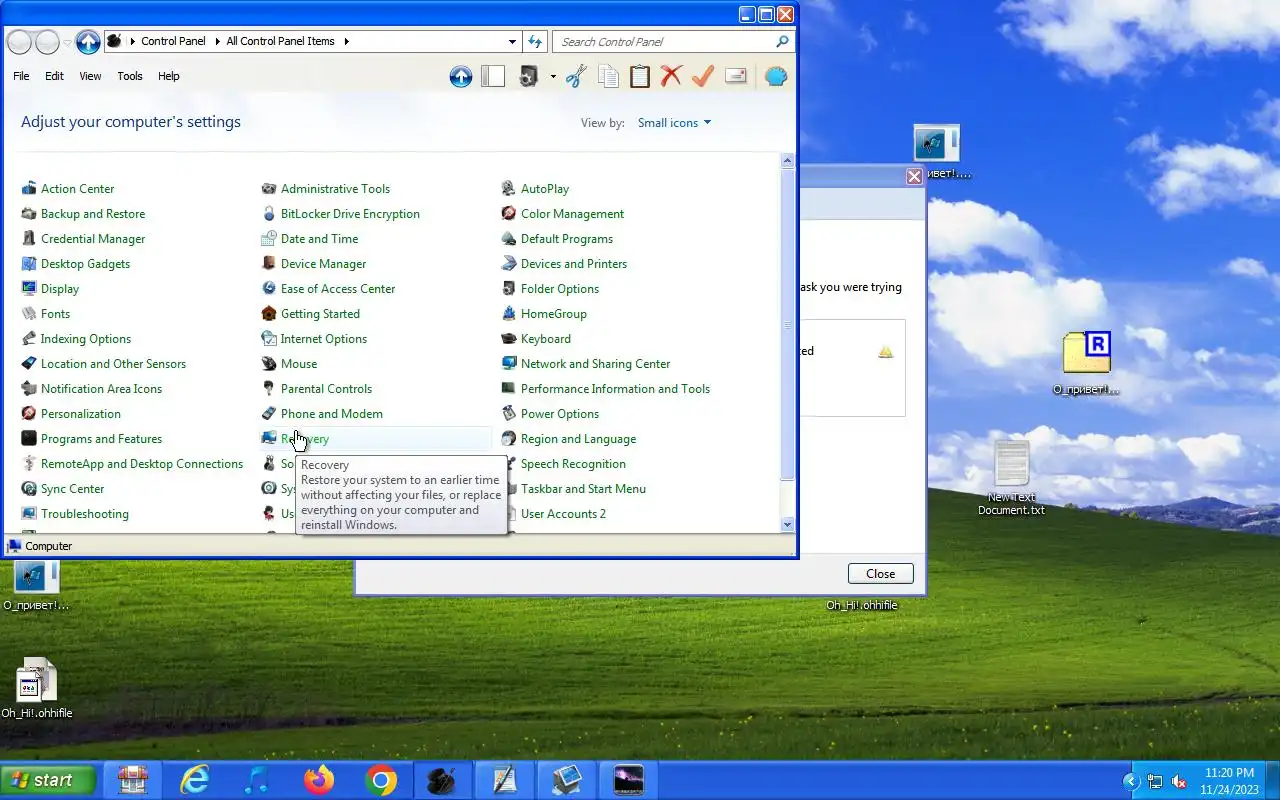1280x800 pixels.
Task: Click the Up arrow toolbar icon in menu row
Action: [461, 76]
